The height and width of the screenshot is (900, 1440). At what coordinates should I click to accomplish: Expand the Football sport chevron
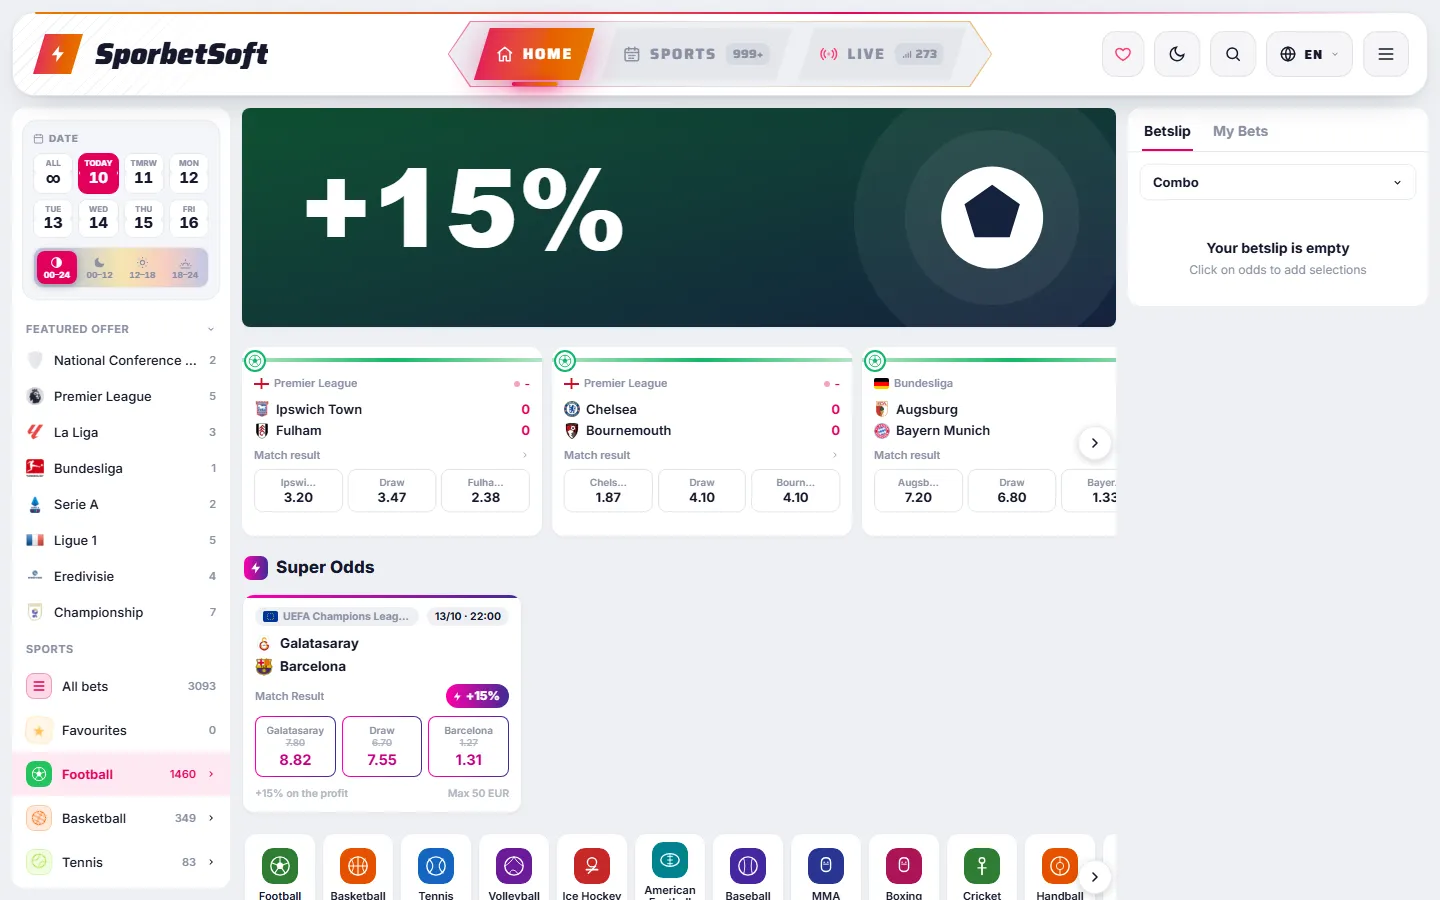pos(211,774)
